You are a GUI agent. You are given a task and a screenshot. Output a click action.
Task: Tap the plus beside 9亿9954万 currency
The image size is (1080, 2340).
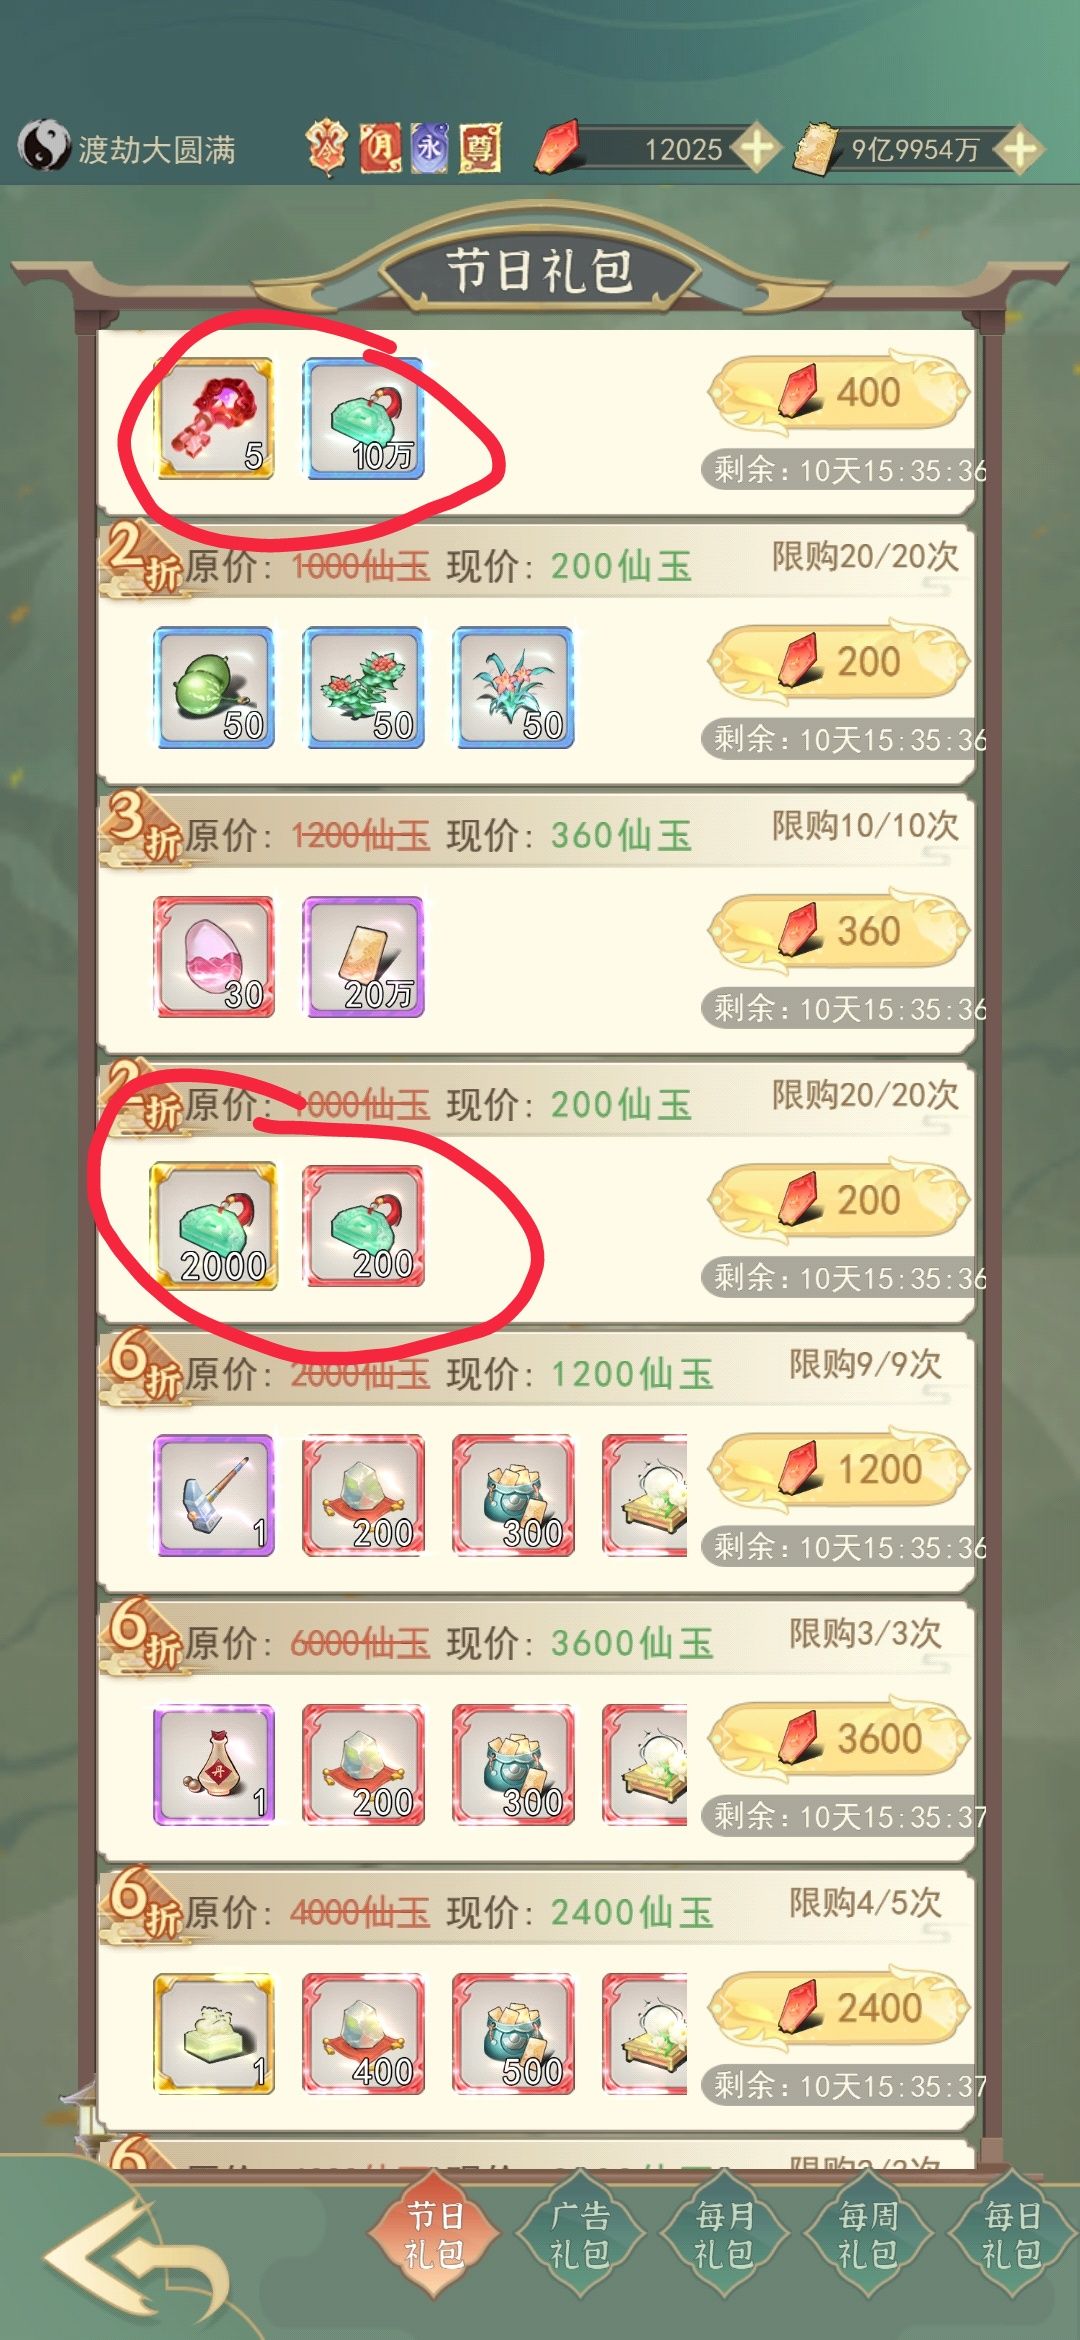pyautogui.click(x=1019, y=150)
